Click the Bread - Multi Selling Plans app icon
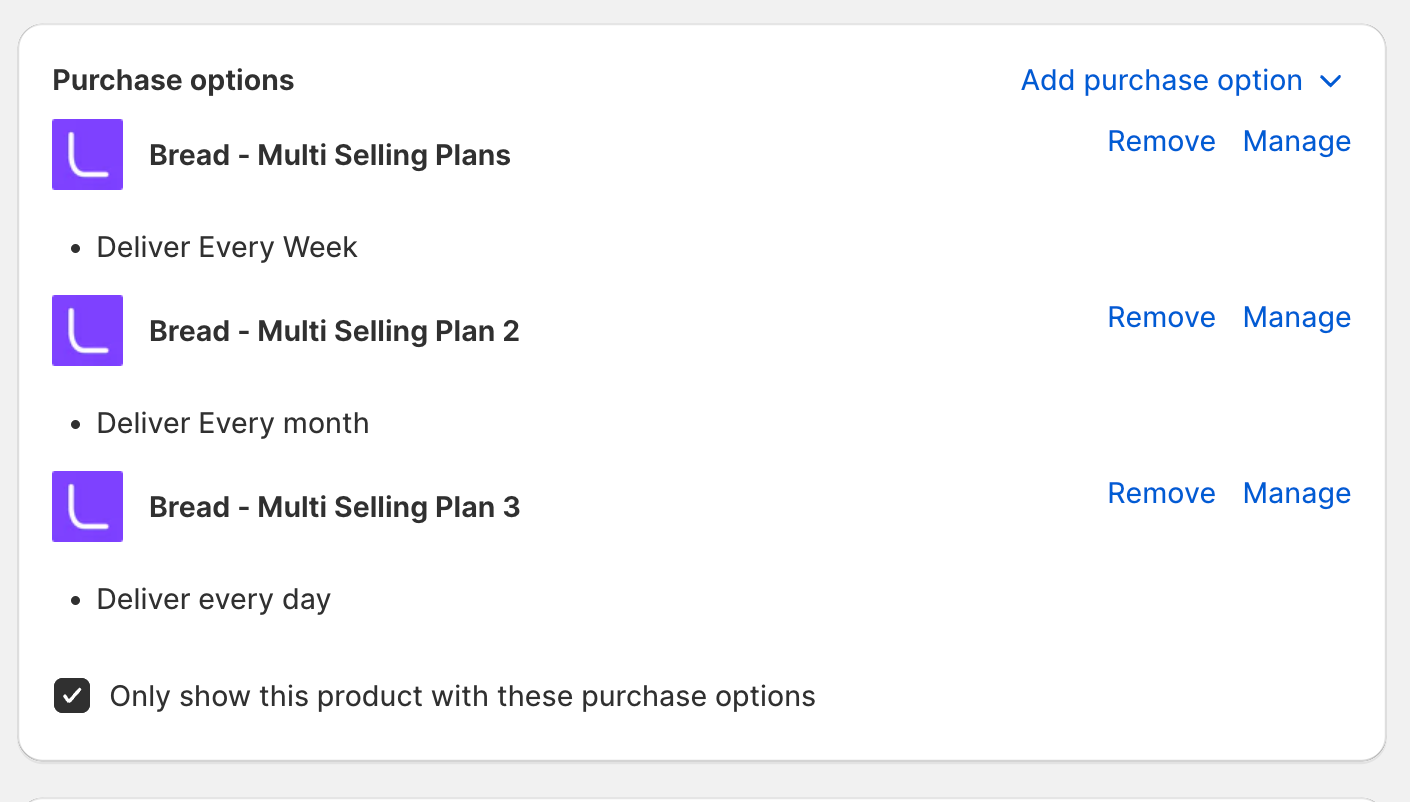 (87, 155)
